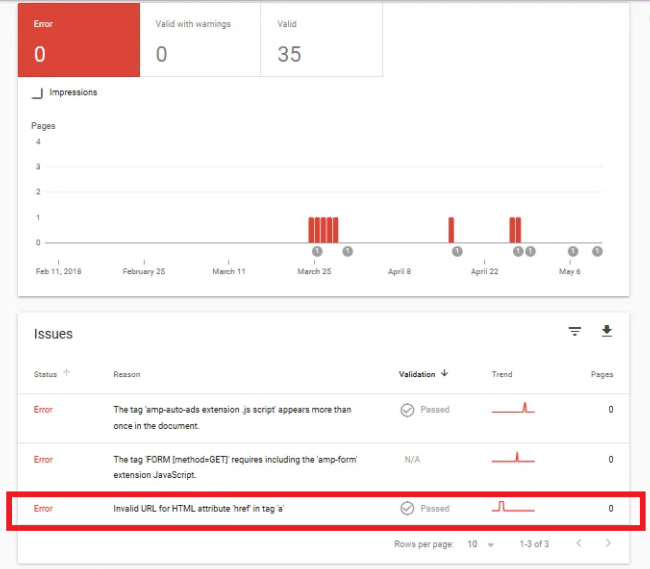Select the Error status card
Image resolution: width=650 pixels, height=569 pixels.
click(x=79, y=40)
